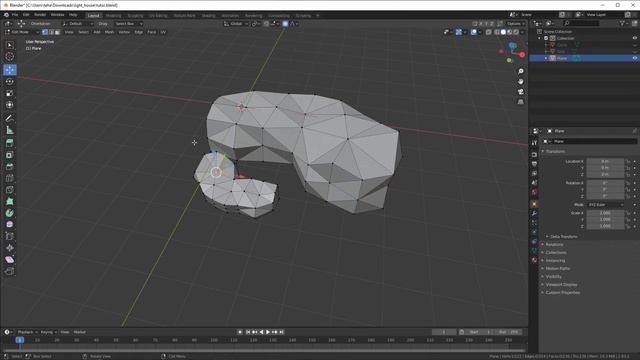640x360 pixels.
Task: Open the Output properties tab
Action: [x=534, y=164]
